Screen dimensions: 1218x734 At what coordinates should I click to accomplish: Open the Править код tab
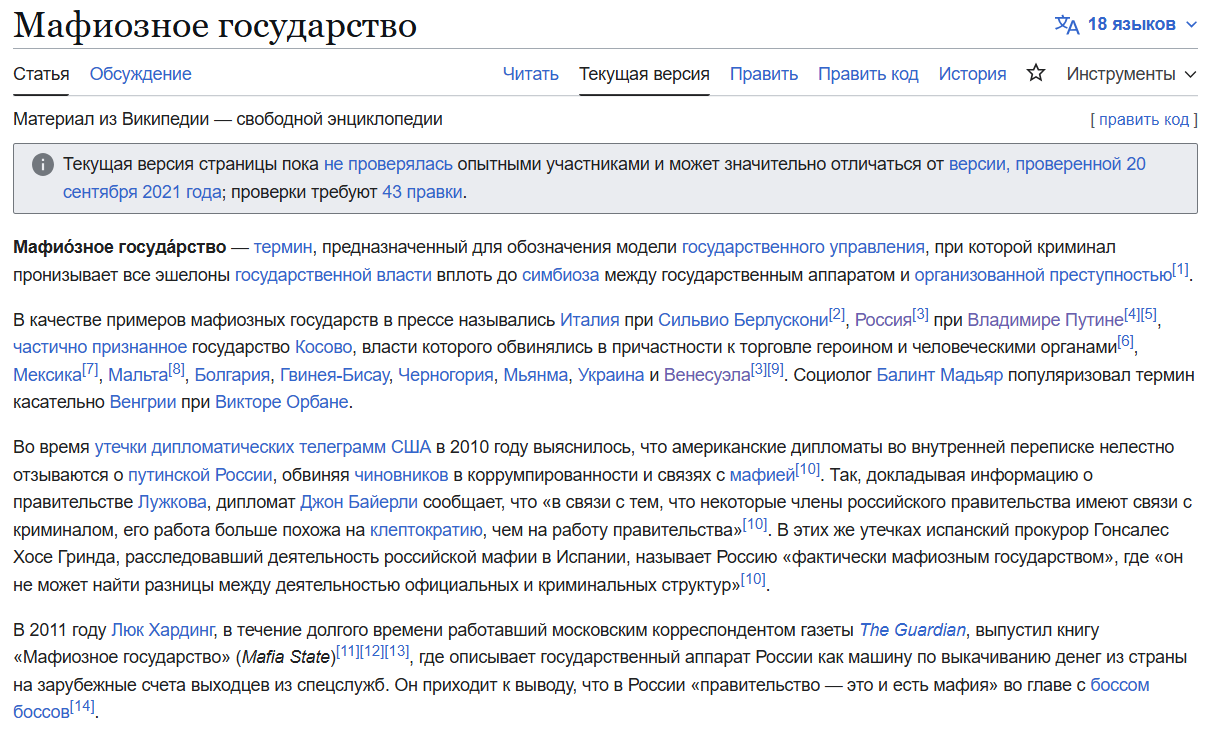pyautogui.click(x=868, y=73)
